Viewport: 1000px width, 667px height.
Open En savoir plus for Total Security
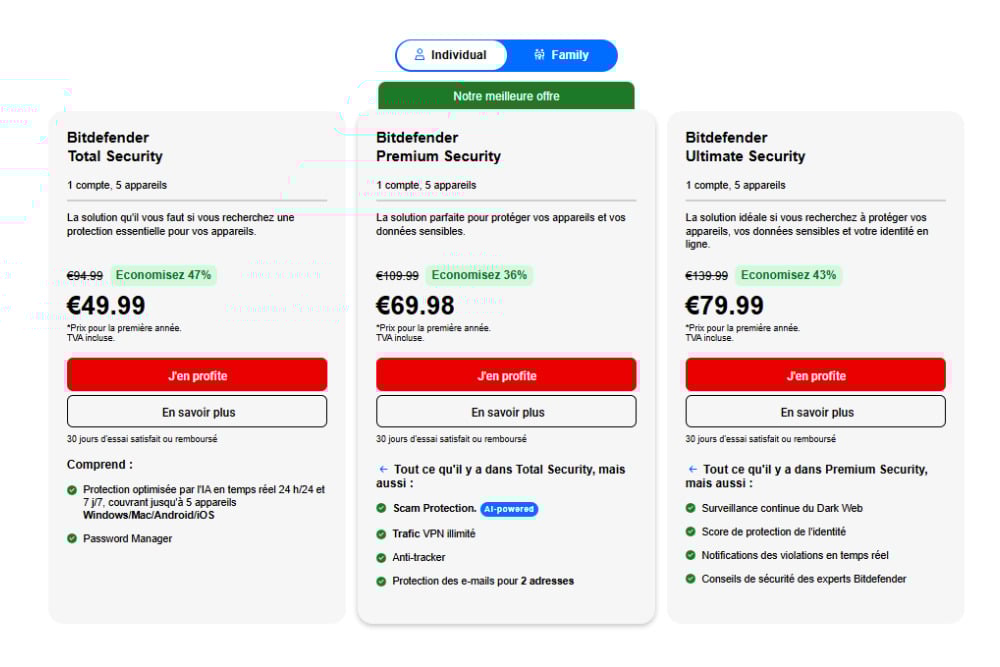[x=197, y=412]
